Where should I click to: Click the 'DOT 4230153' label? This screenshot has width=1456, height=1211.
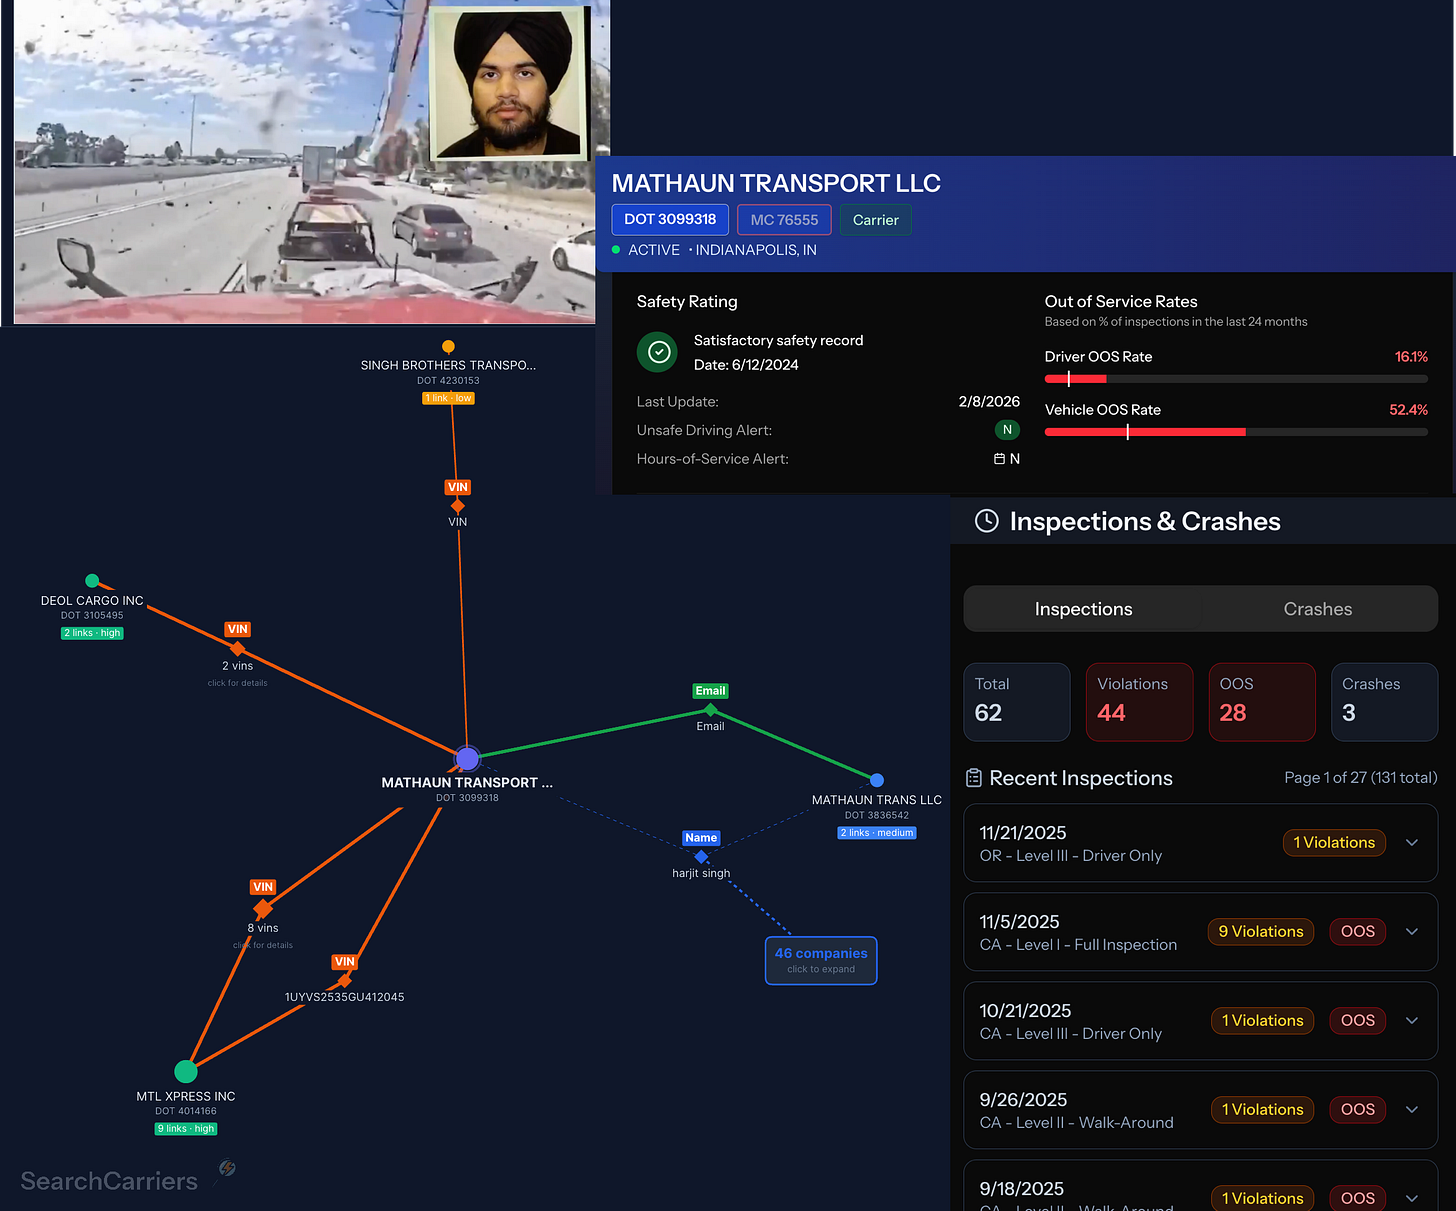(448, 381)
